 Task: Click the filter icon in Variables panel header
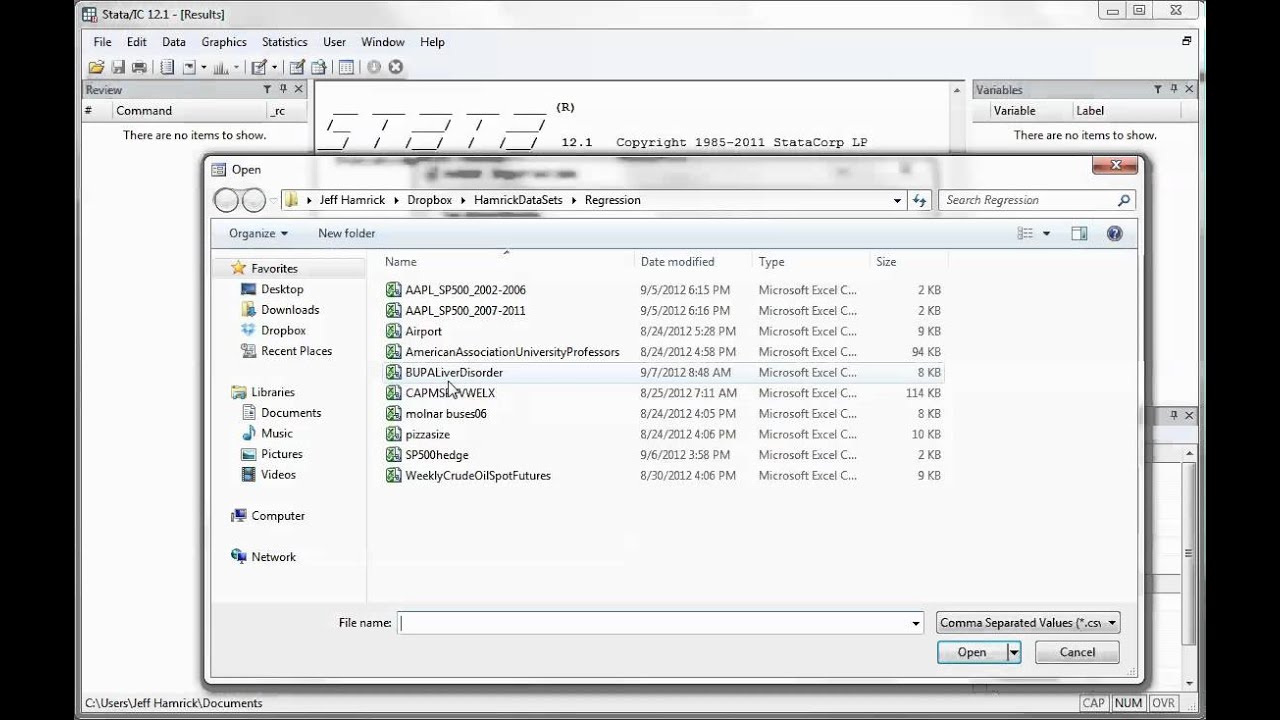1158,89
